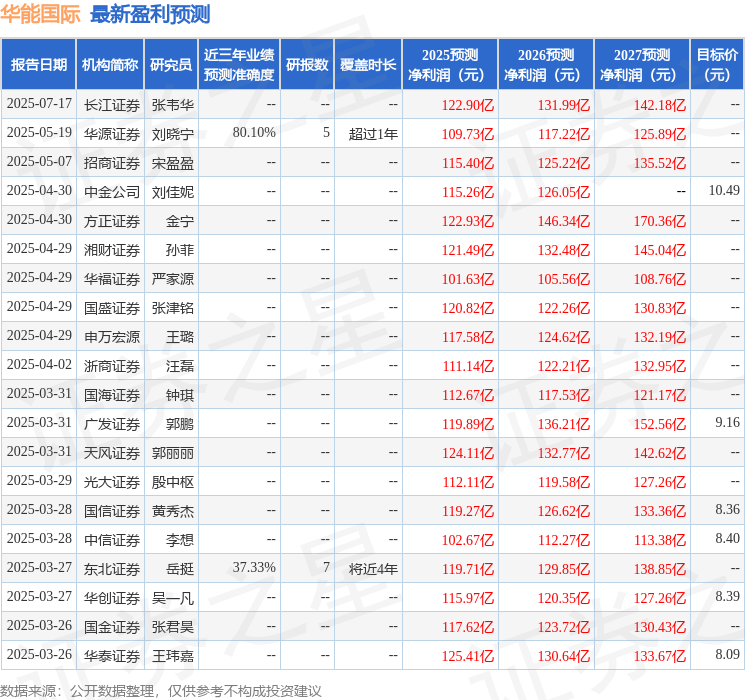Select 中金公司 target price 10.49
The height and width of the screenshot is (700, 745).
coord(724,191)
